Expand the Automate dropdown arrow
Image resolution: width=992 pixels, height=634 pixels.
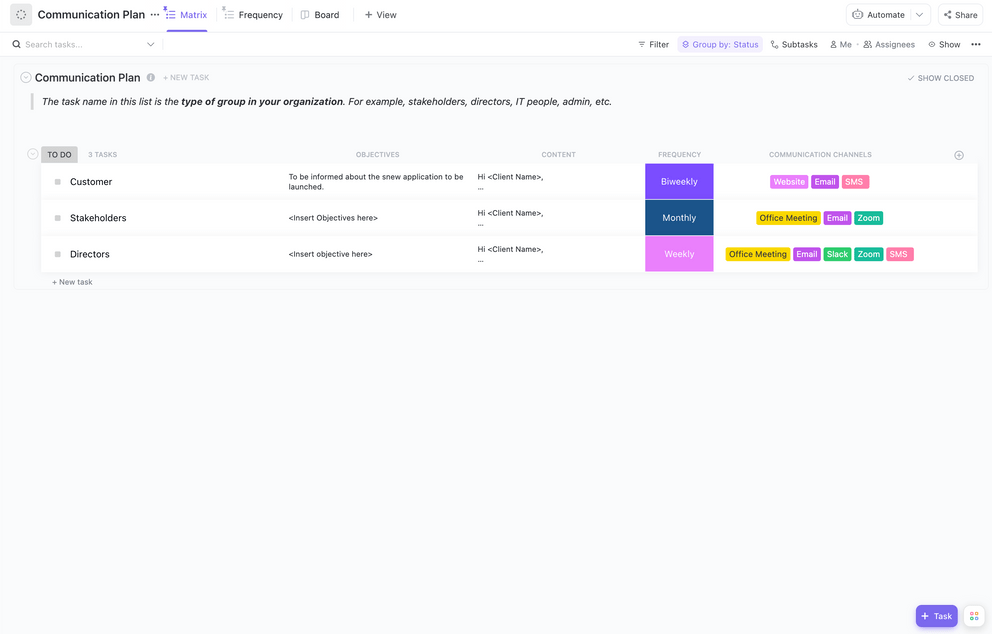tap(919, 15)
